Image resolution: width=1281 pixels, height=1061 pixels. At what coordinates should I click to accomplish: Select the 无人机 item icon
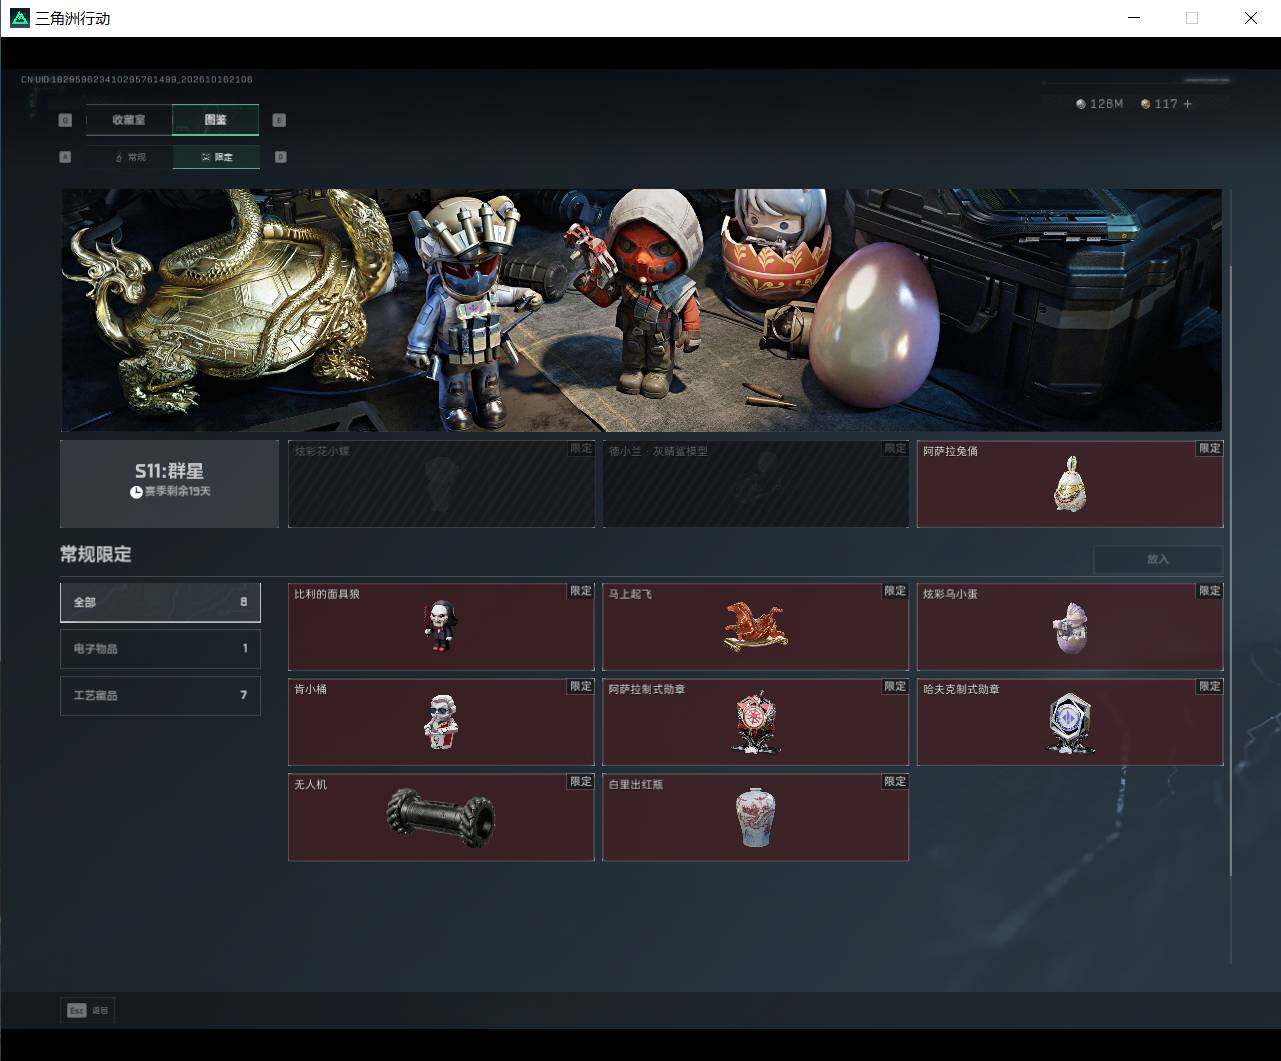[440, 817]
